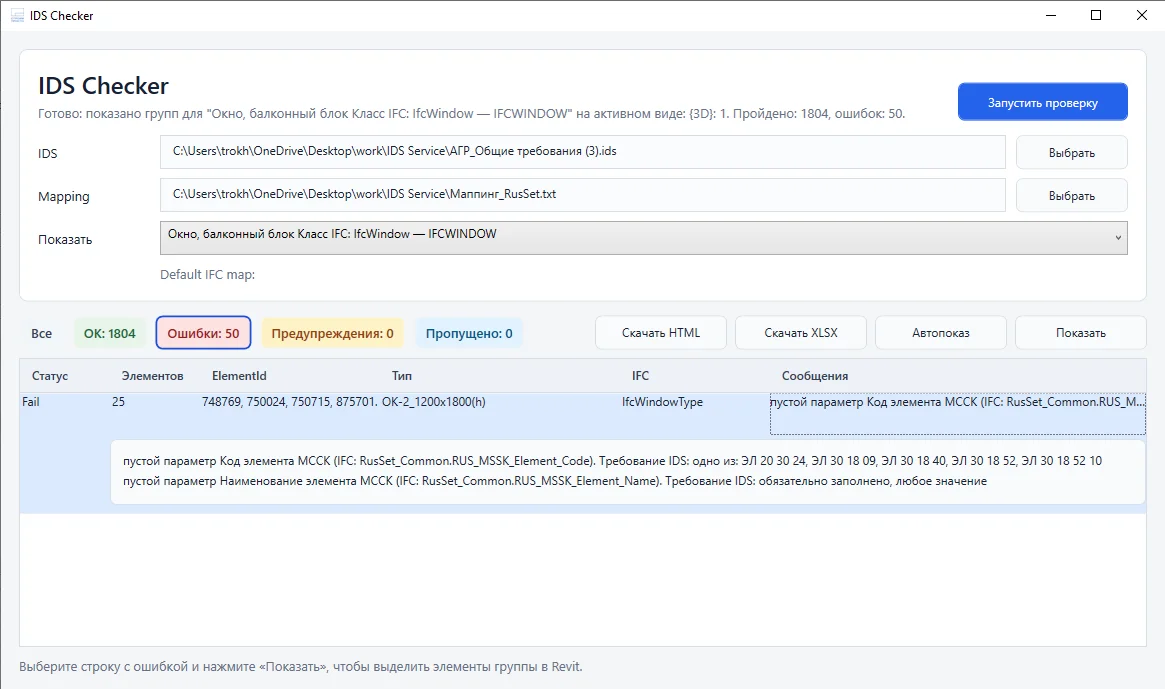Image resolution: width=1165 pixels, height=689 pixels.
Task: Sort by the Статус column header
Action: pos(50,376)
